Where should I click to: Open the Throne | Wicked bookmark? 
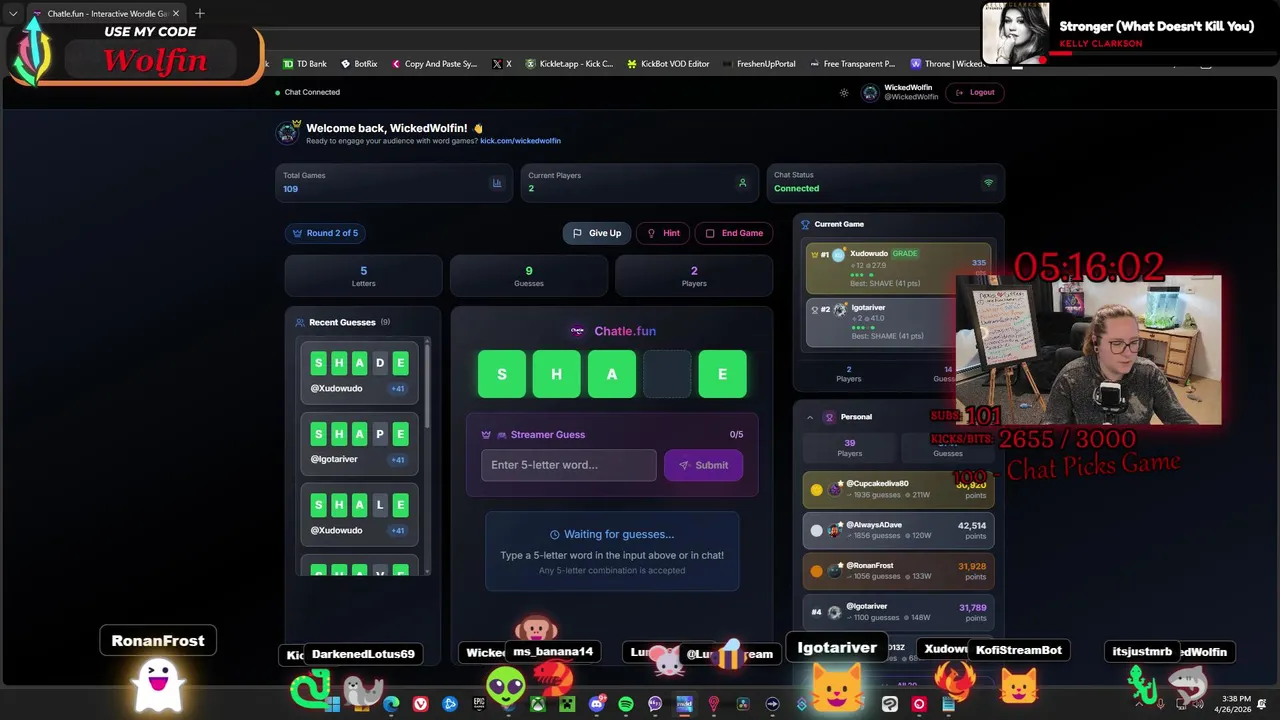946,64
